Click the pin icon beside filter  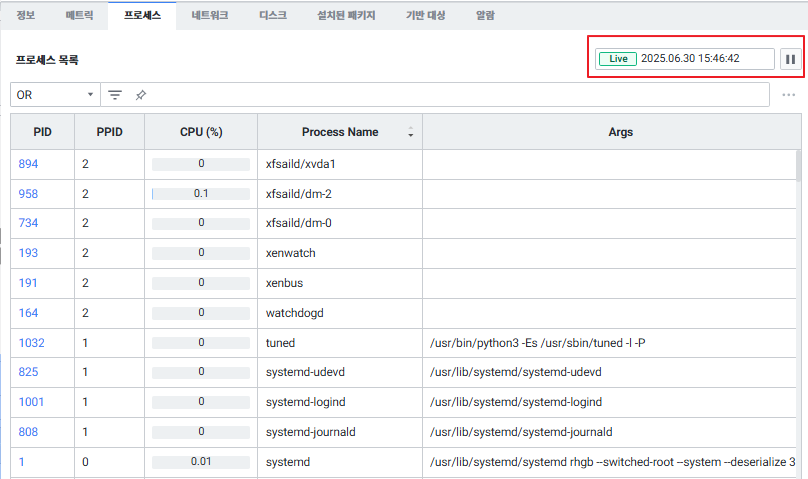pyautogui.click(x=141, y=95)
